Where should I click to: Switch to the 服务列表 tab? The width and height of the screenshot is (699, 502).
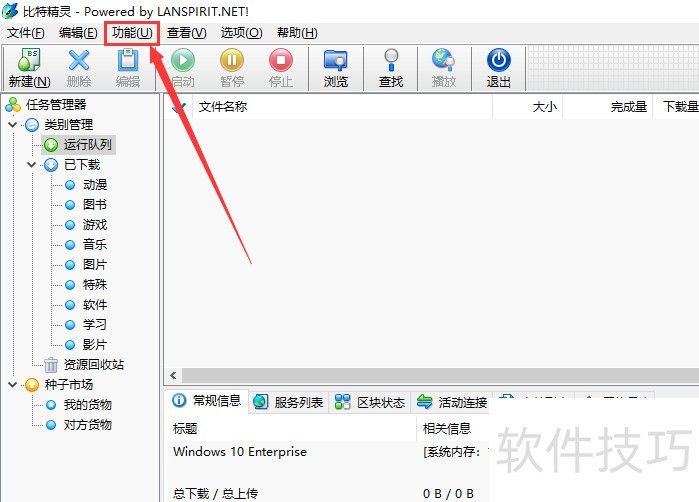coord(288,402)
